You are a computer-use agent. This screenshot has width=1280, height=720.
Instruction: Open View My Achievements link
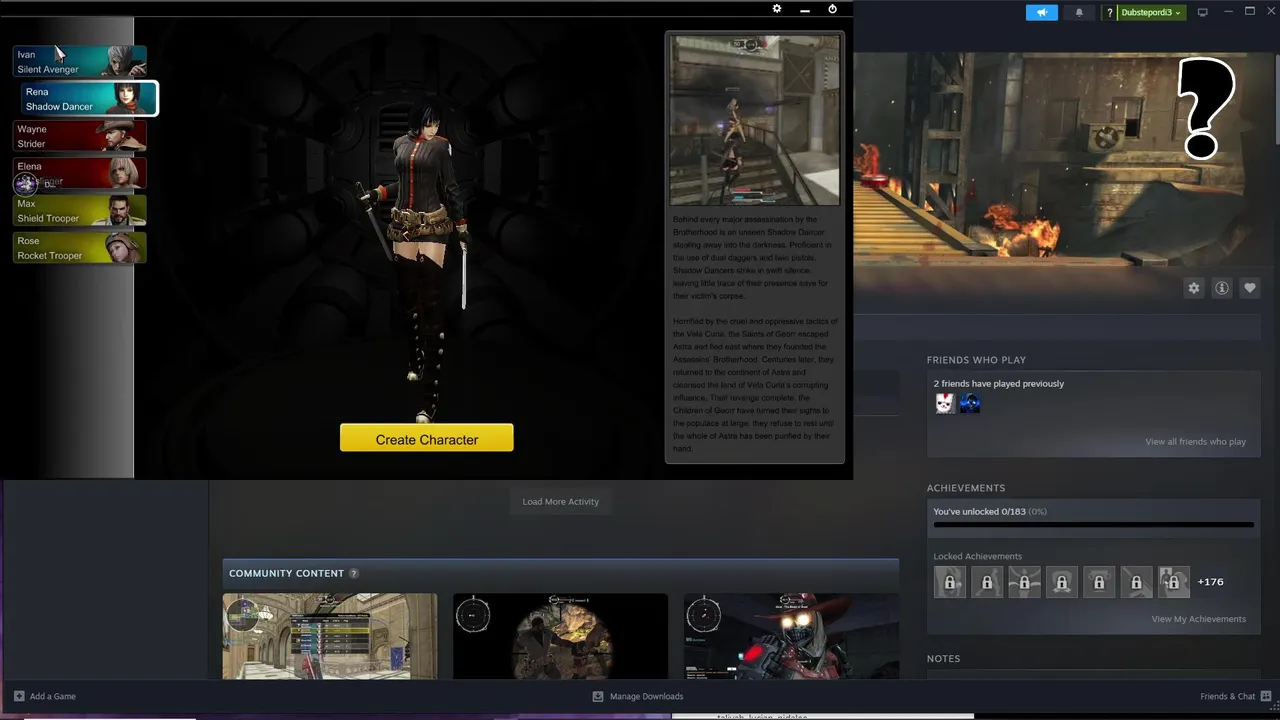pos(1198,619)
